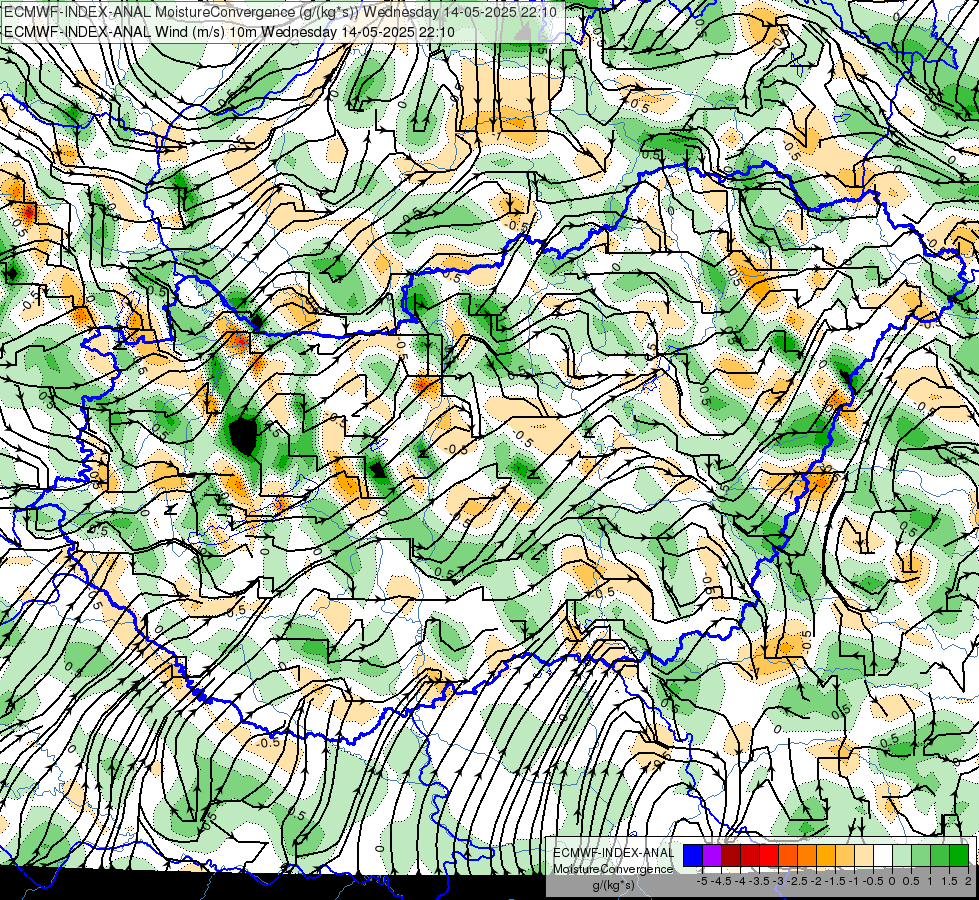Image resolution: width=979 pixels, height=900 pixels.
Task: Click the -3.5 tick label on the legend
Action: pos(759,881)
